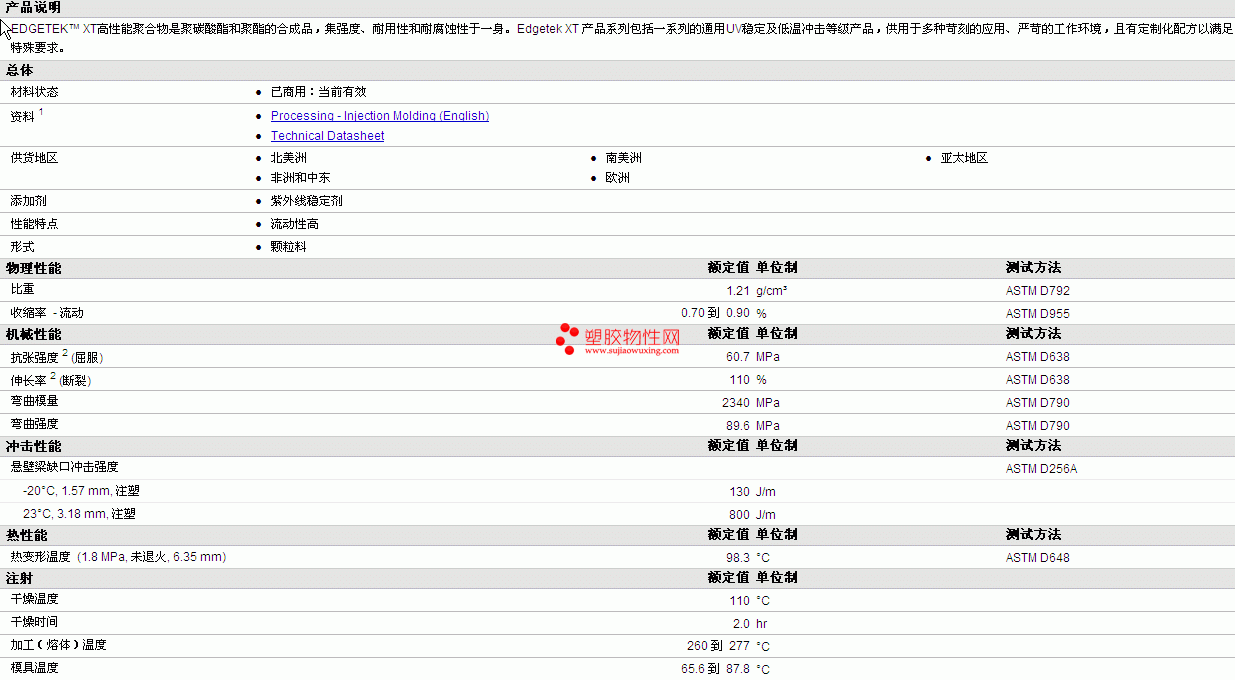
Task: Click the 悬壁梁缺口冲击强度 row label
Action: pyautogui.click(x=65, y=467)
